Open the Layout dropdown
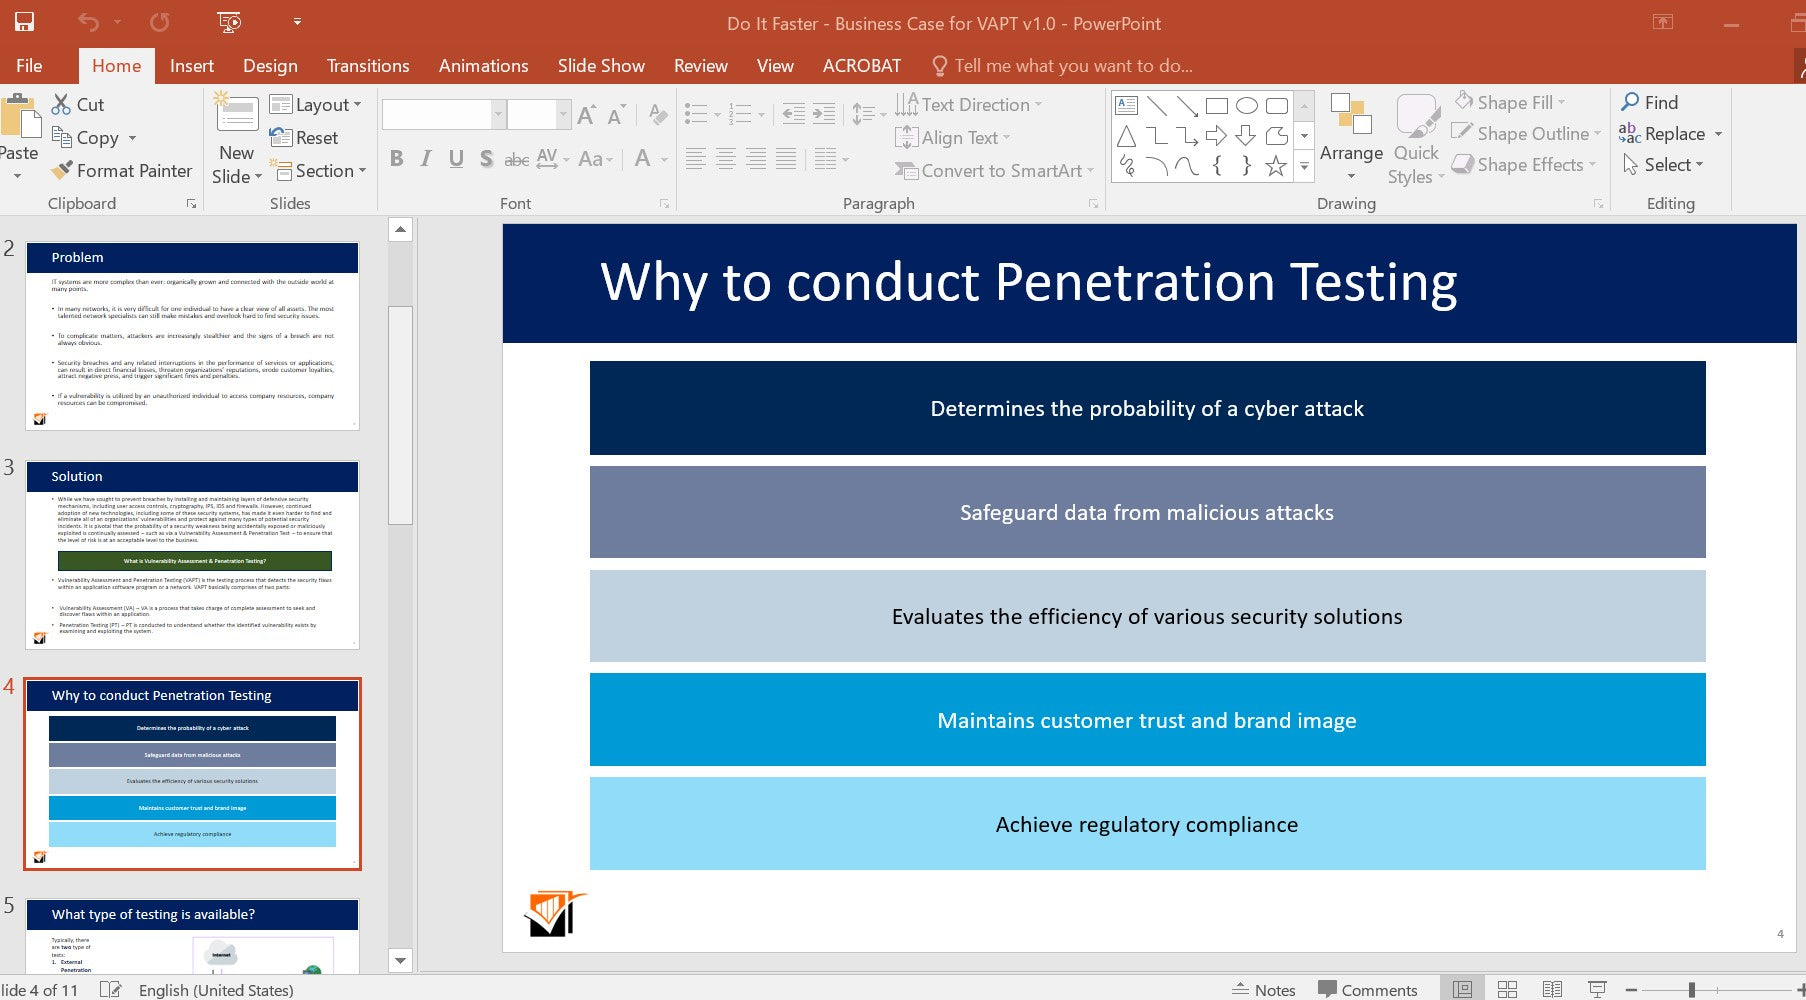Viewport: 1806px width, 1000px height. click(x=315, y=105)
